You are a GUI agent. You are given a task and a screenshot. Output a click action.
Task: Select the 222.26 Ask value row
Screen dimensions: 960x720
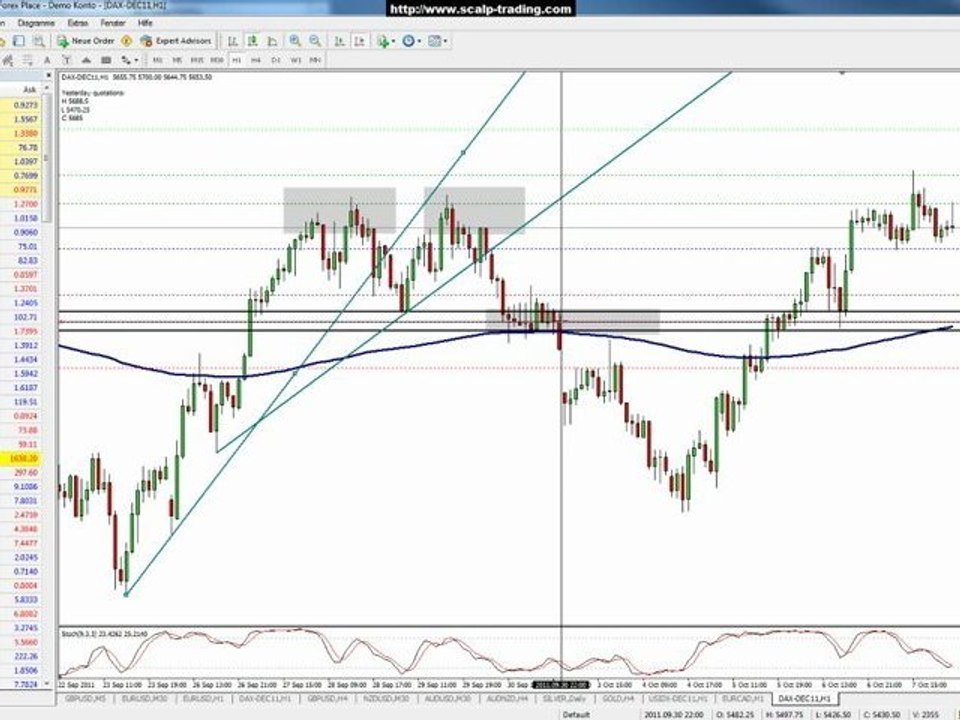tap(21, 656)
